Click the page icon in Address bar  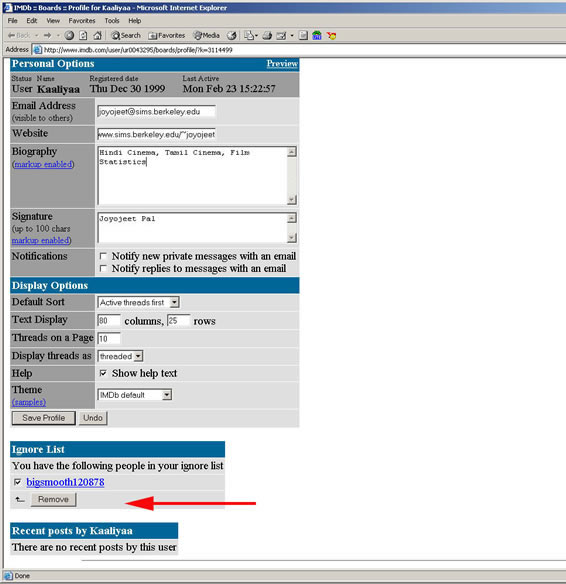[x=37, y=50]
